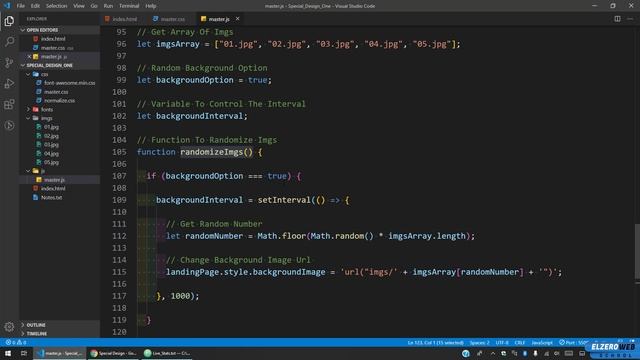The image size is (640, 360).
Task: Change end of line via CRLF
Action: (520, 342)
